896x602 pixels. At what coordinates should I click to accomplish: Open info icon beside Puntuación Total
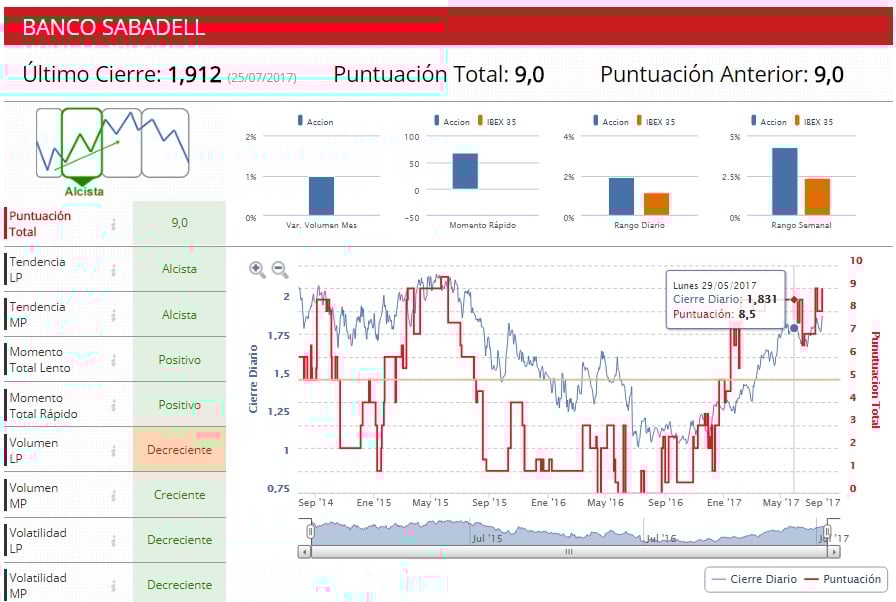pyautogui.click(x=114, y=224)
